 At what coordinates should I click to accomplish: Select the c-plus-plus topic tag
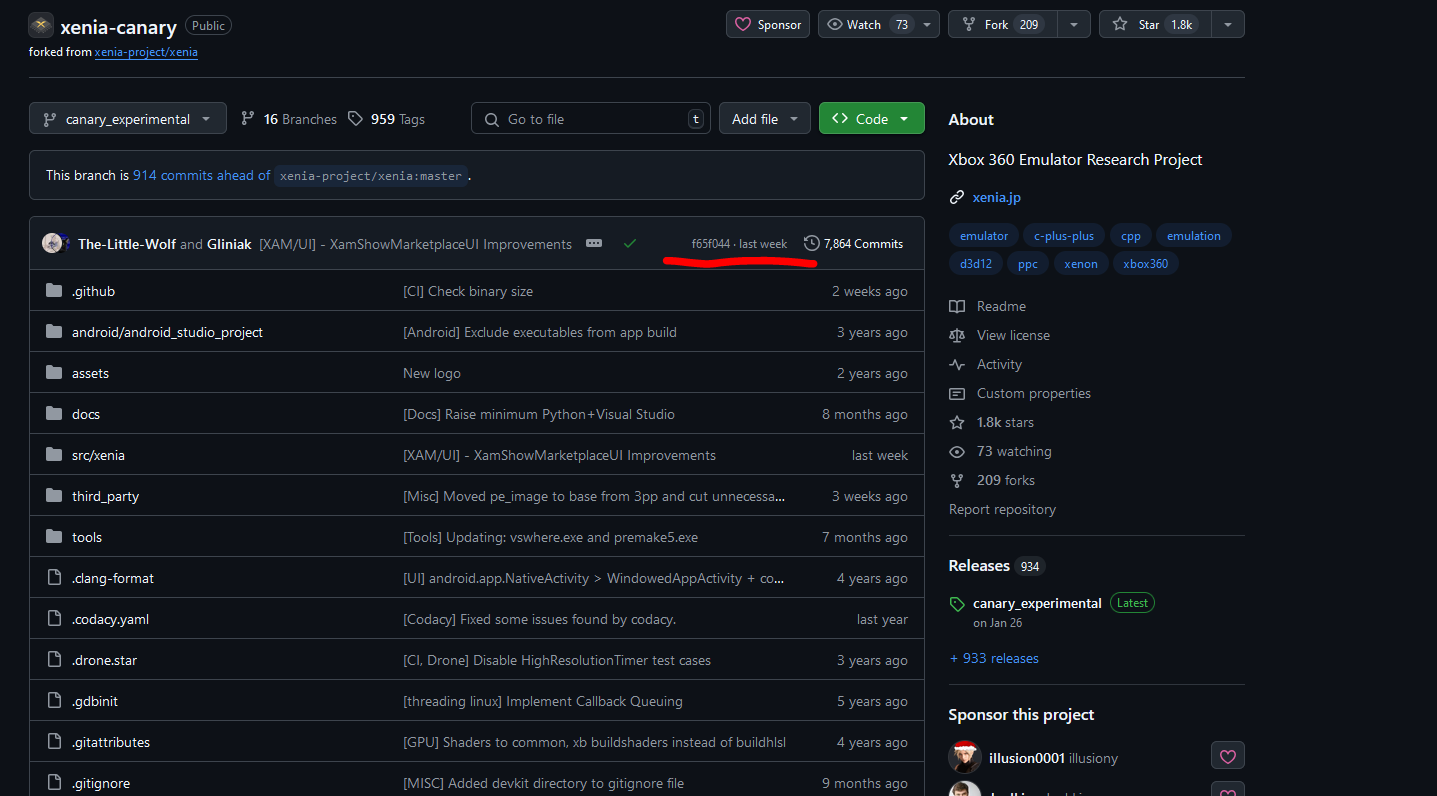tap(1064, 236)
